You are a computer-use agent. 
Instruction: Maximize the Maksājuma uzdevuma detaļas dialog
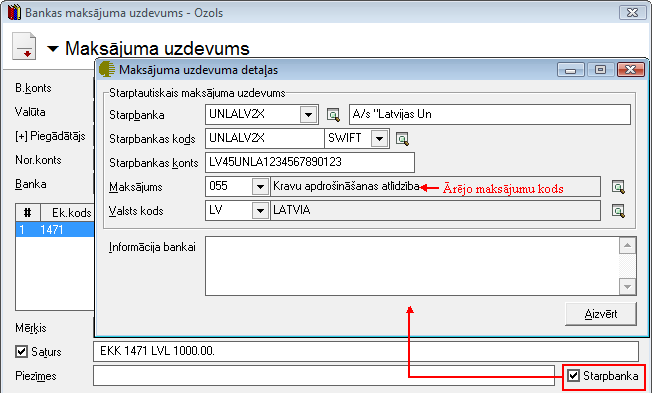[x=600, y=70]
